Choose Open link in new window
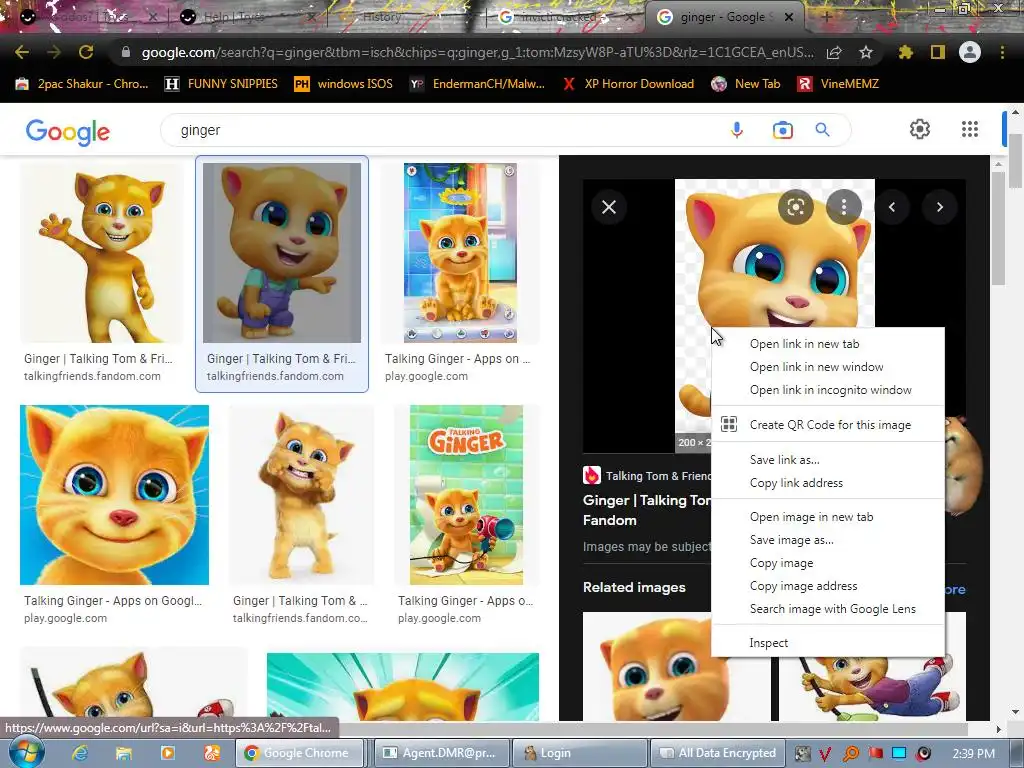This screenshot has width=1024, height=768. click(828, 367)
